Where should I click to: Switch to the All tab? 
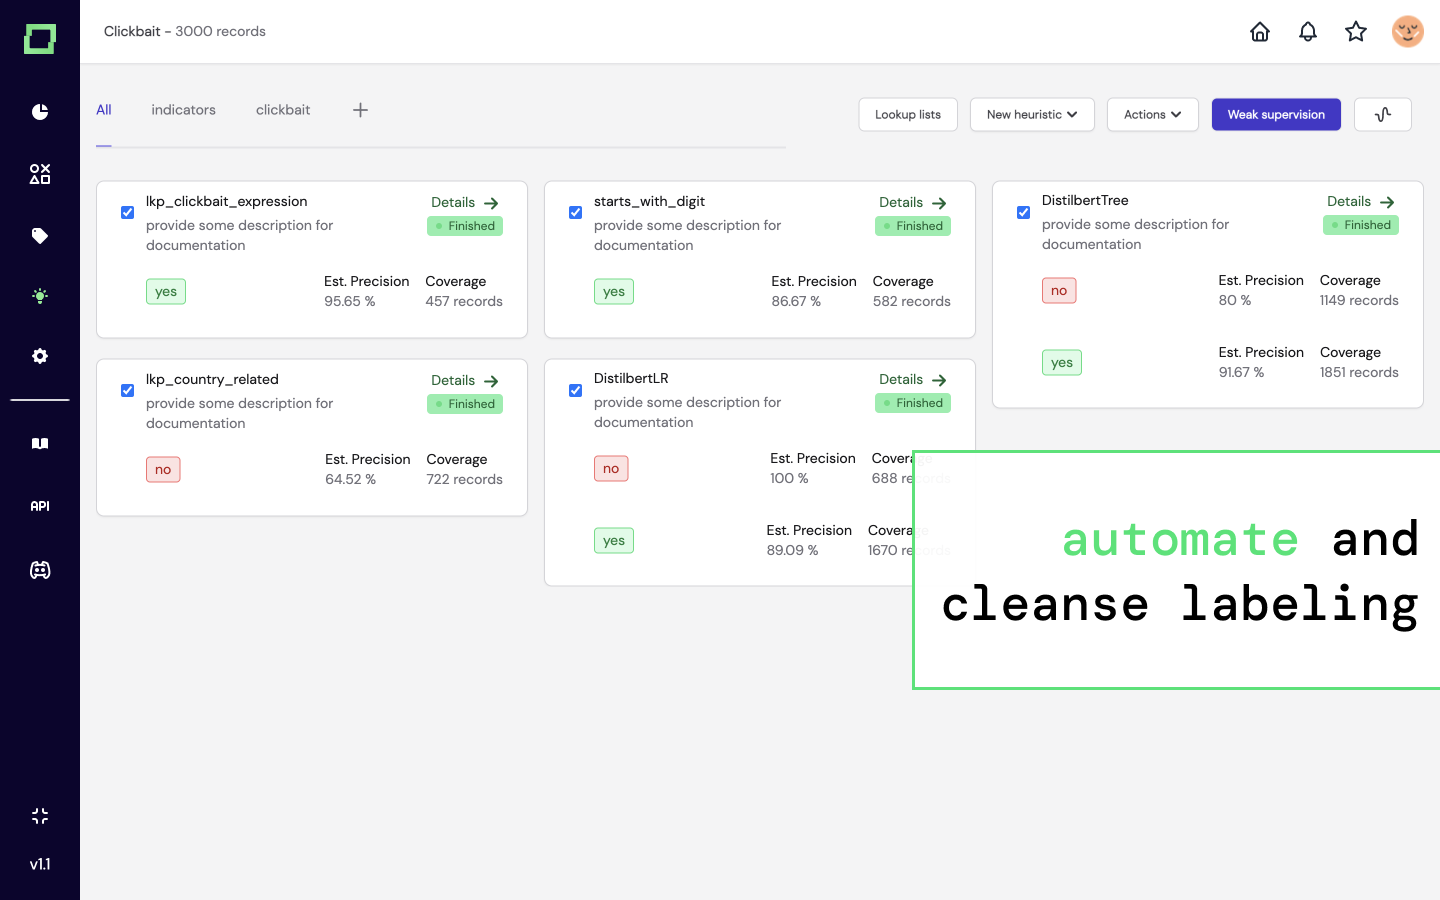(x=104, y=110)
